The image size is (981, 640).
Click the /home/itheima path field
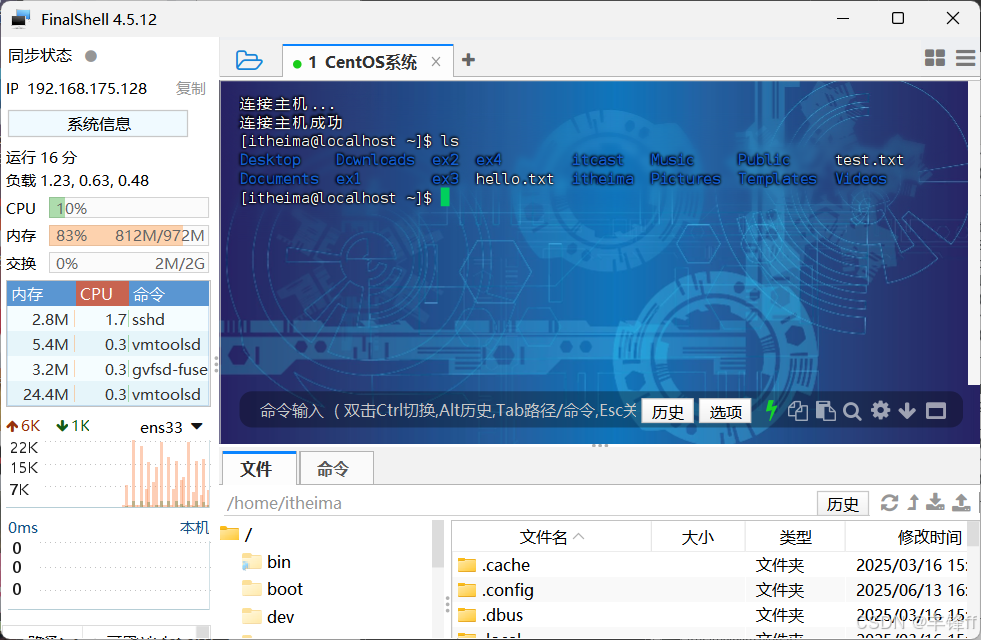pos(519,503)
